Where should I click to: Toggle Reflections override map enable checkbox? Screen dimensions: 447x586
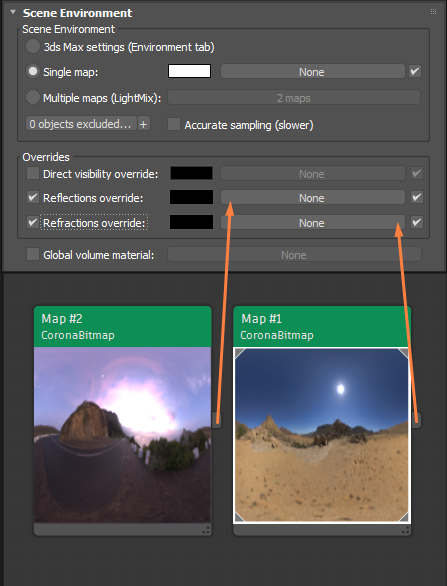pos(417,197)
